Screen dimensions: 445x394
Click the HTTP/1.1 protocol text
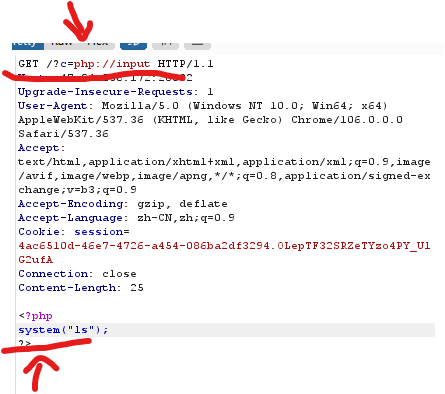(x=185, y=64)
